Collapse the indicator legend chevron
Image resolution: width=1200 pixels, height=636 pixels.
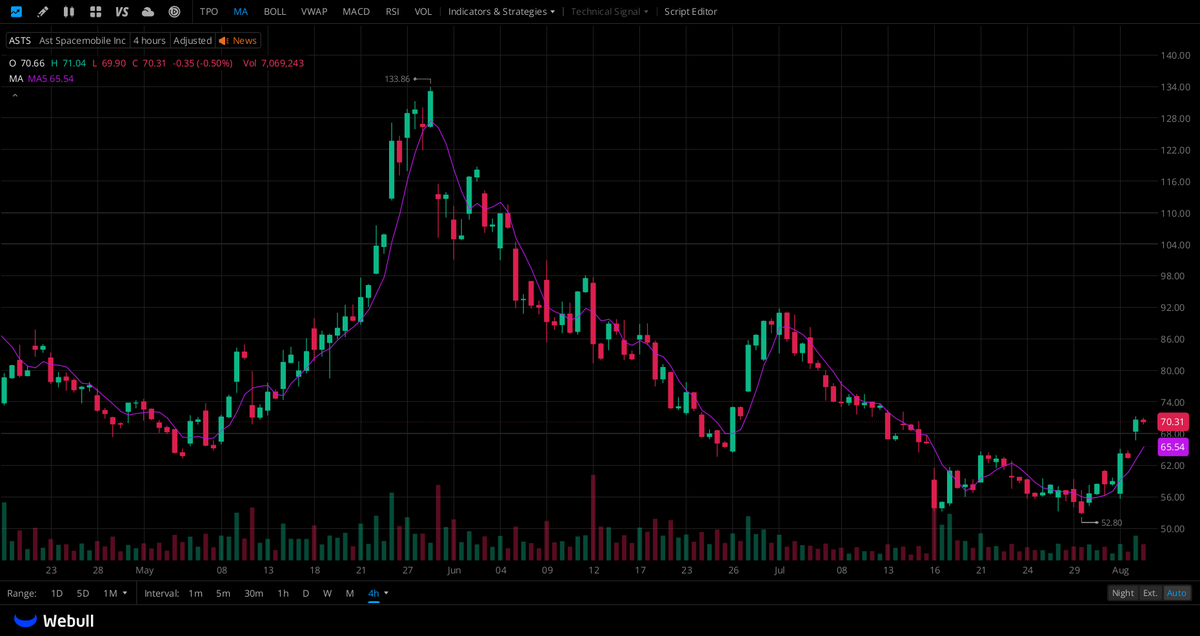(15, 96)
